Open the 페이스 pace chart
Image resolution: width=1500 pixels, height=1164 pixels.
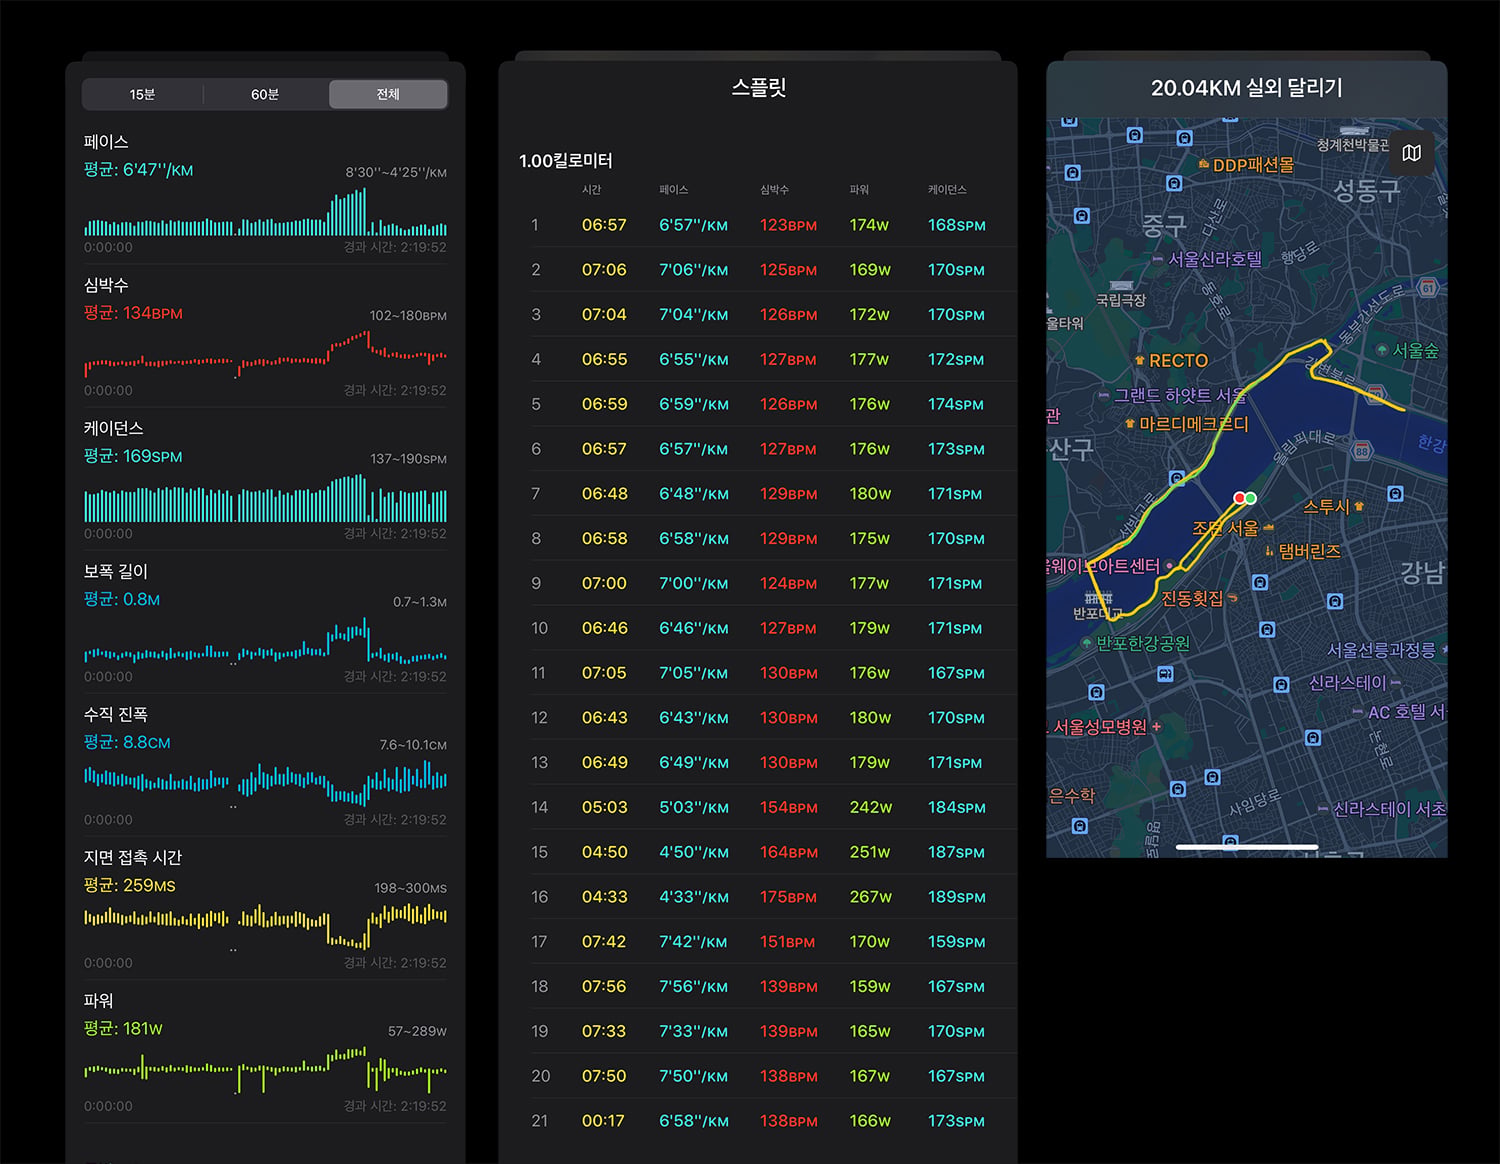pyautogui.click(x=265, y=194)
